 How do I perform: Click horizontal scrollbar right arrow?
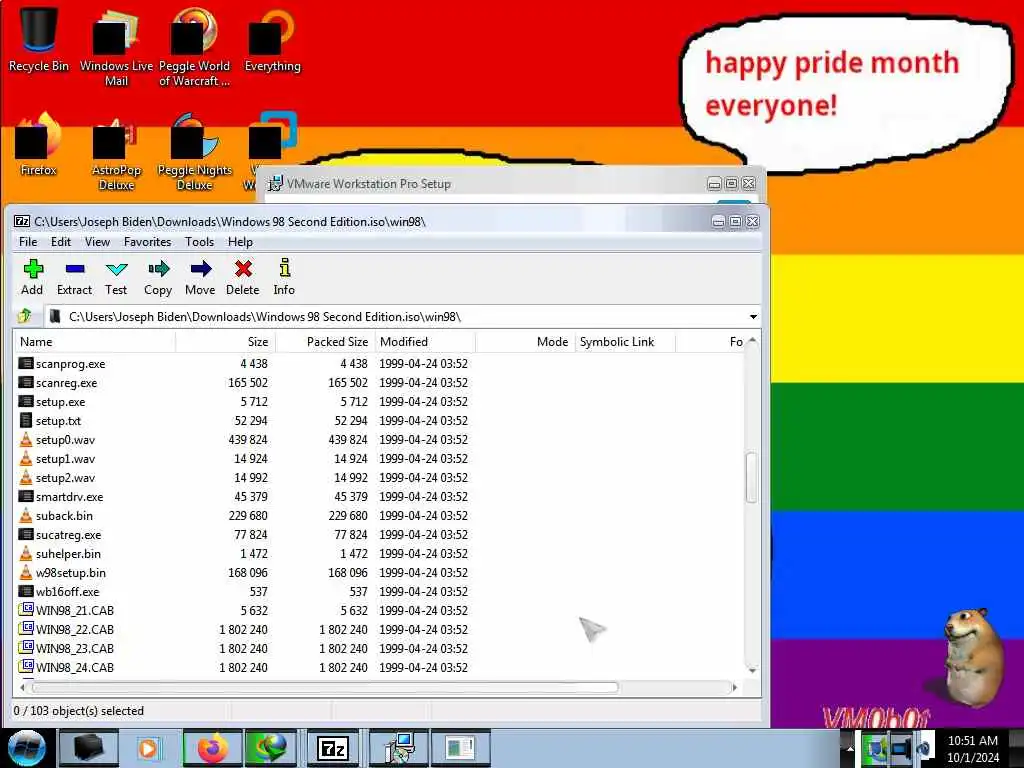735,687
